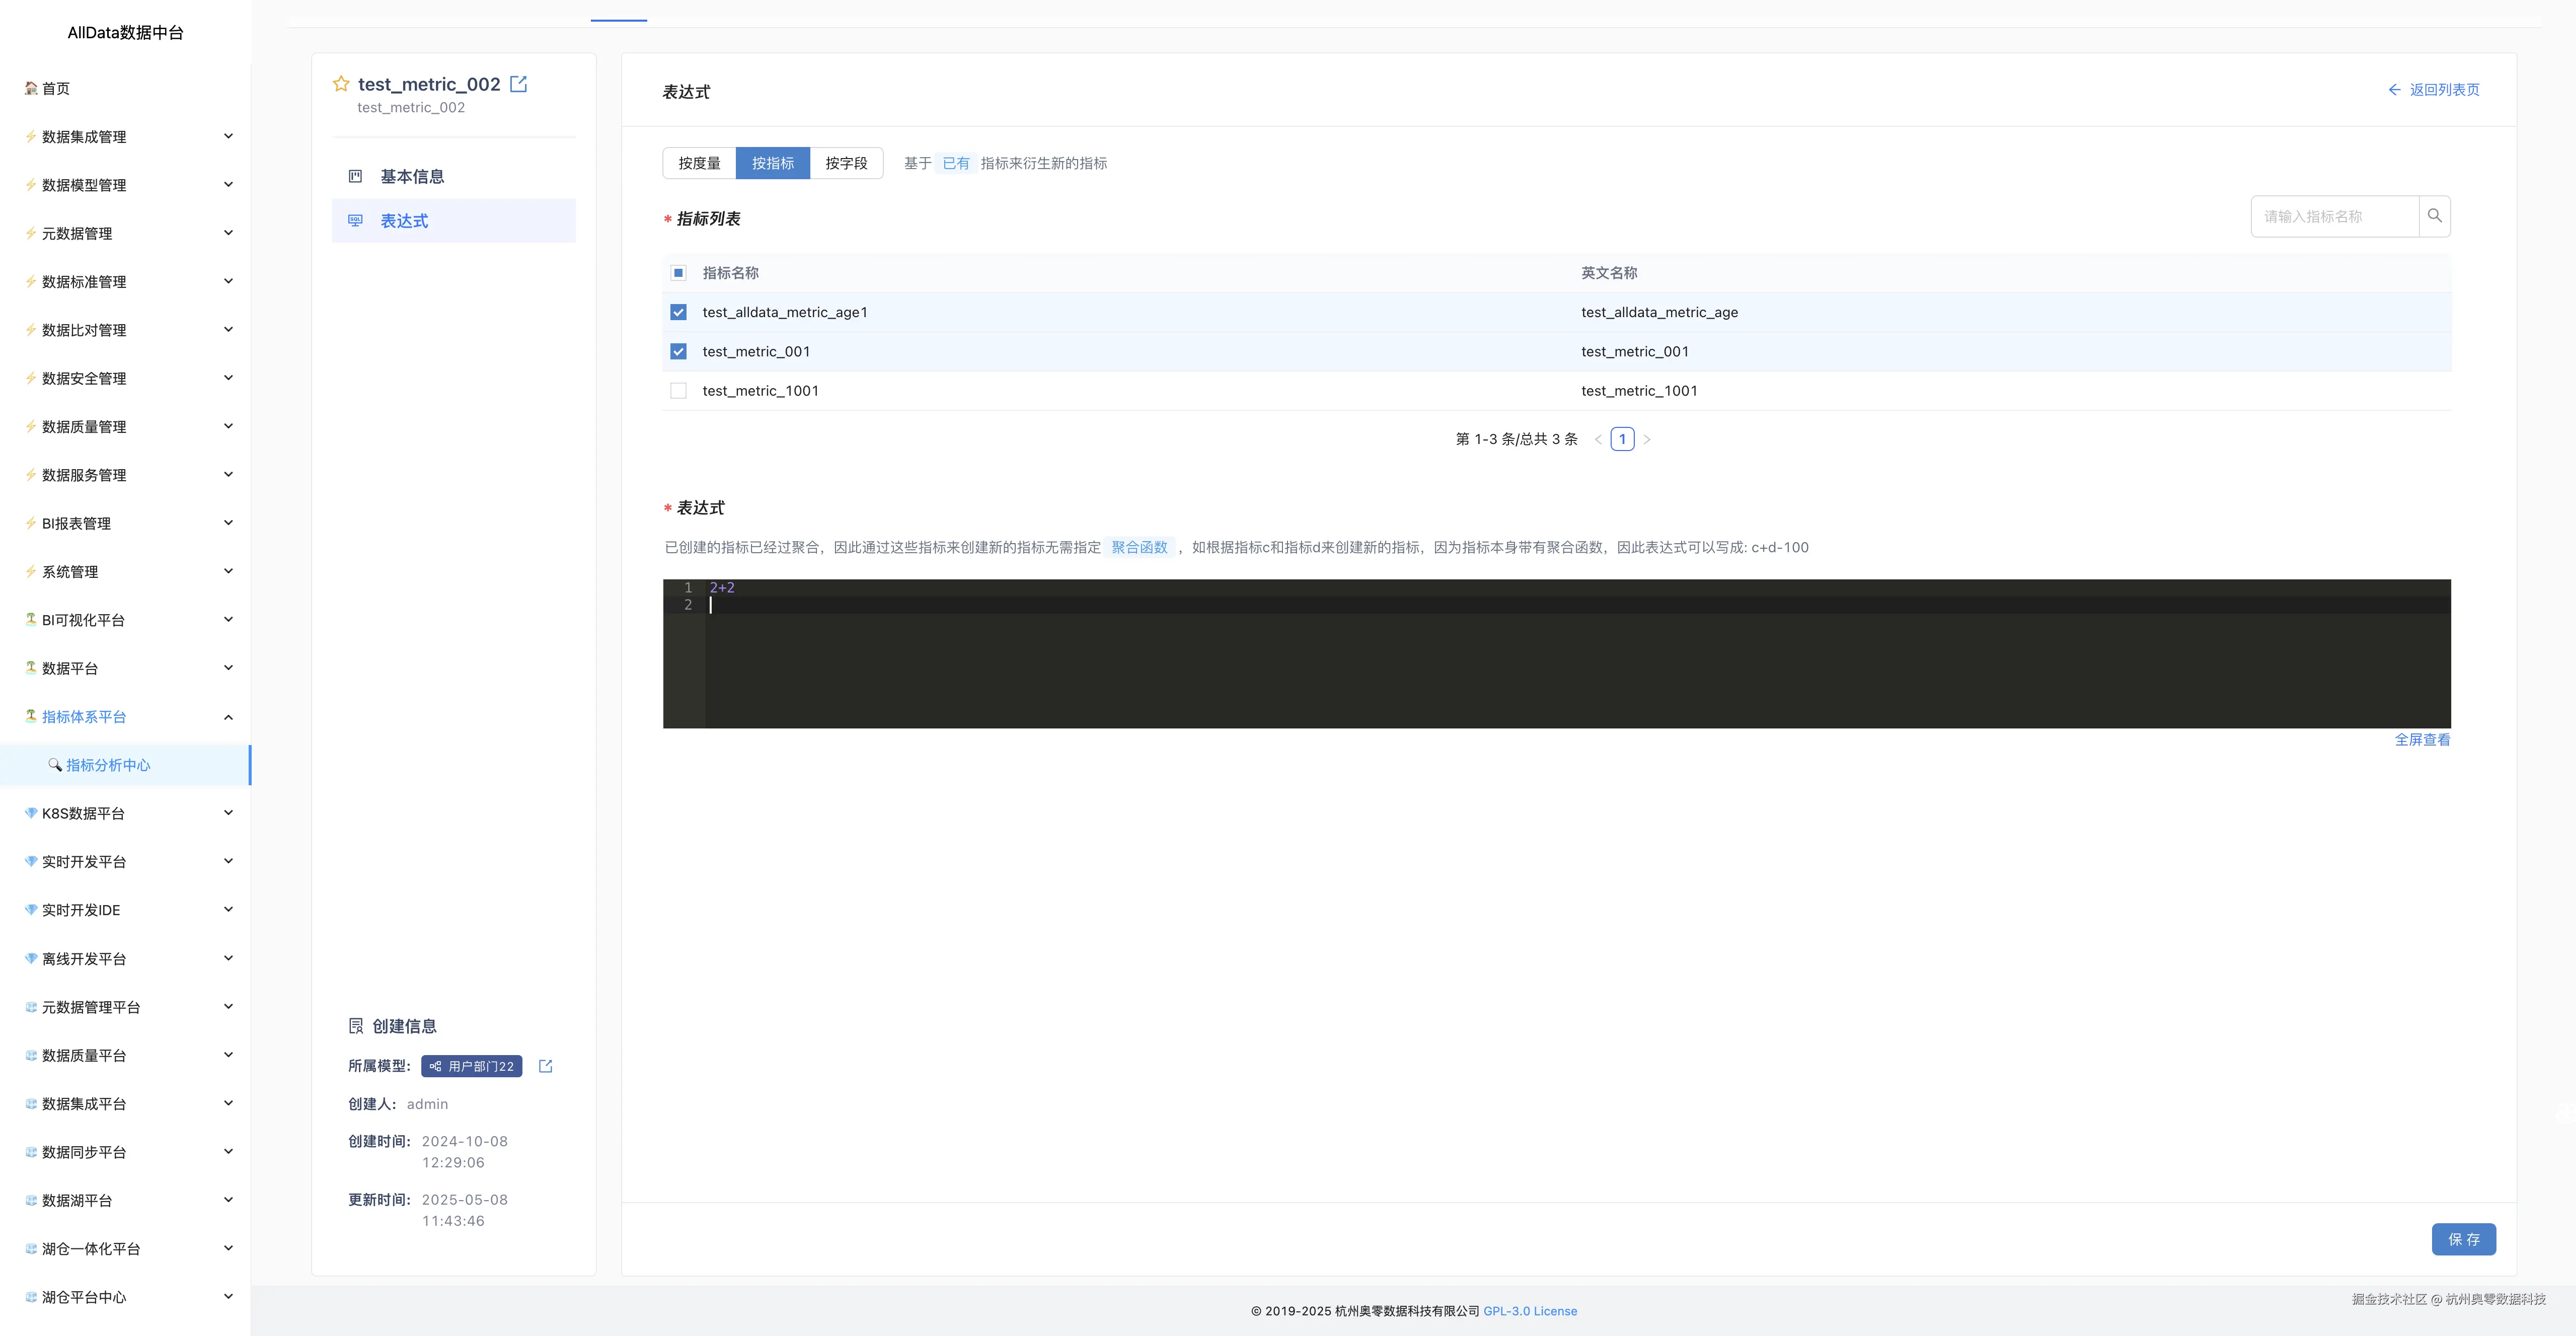
Task: Open the 全屏查看 link
Action: coord(2421,740)
